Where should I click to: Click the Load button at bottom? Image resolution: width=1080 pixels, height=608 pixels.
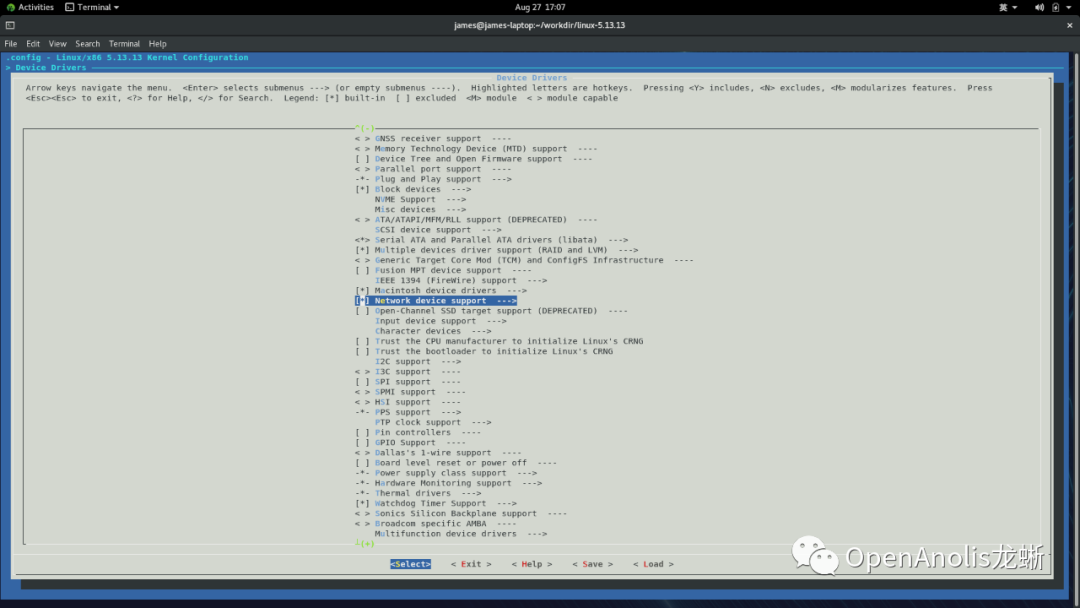point(653,564)
